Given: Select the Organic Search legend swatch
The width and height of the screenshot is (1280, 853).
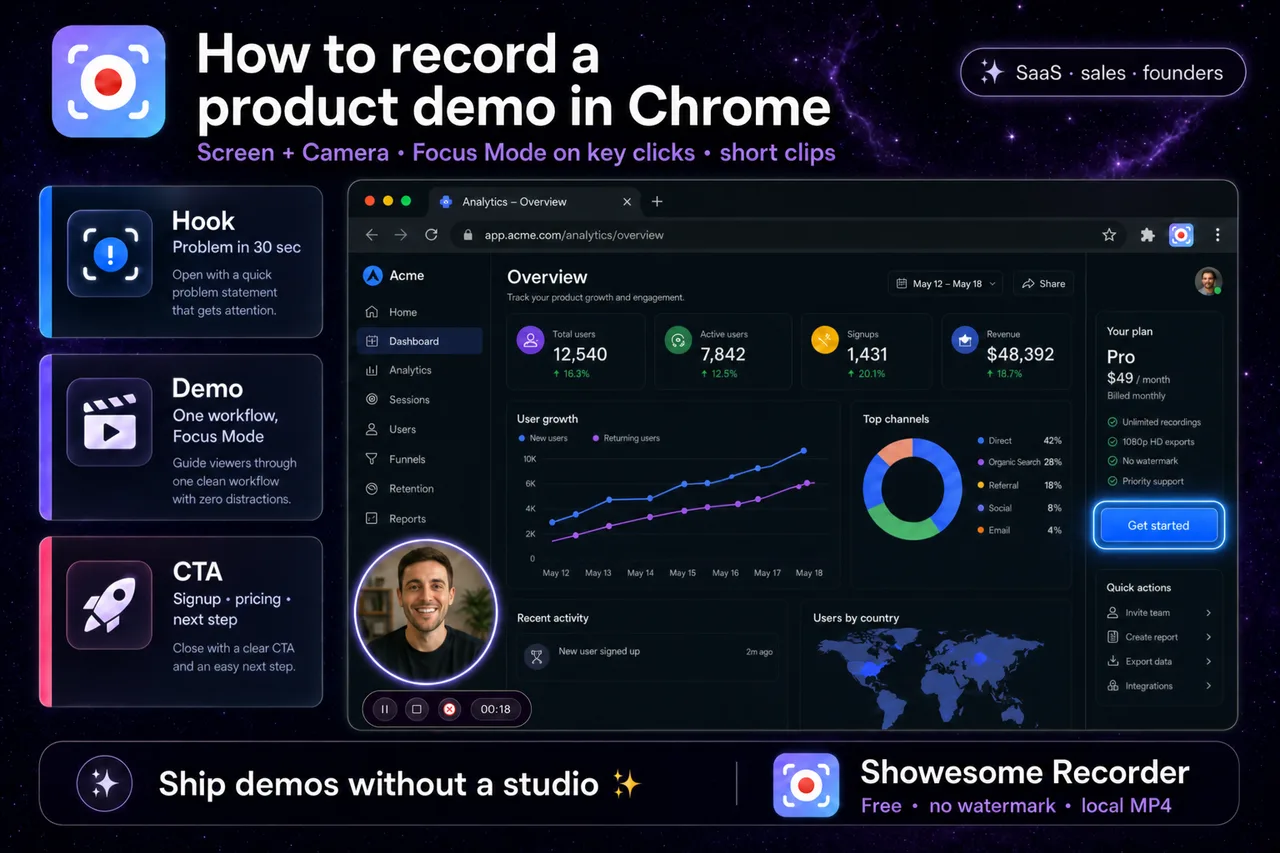Looking at the screenshot, I should pyautogui.click(x=981, y=463).
